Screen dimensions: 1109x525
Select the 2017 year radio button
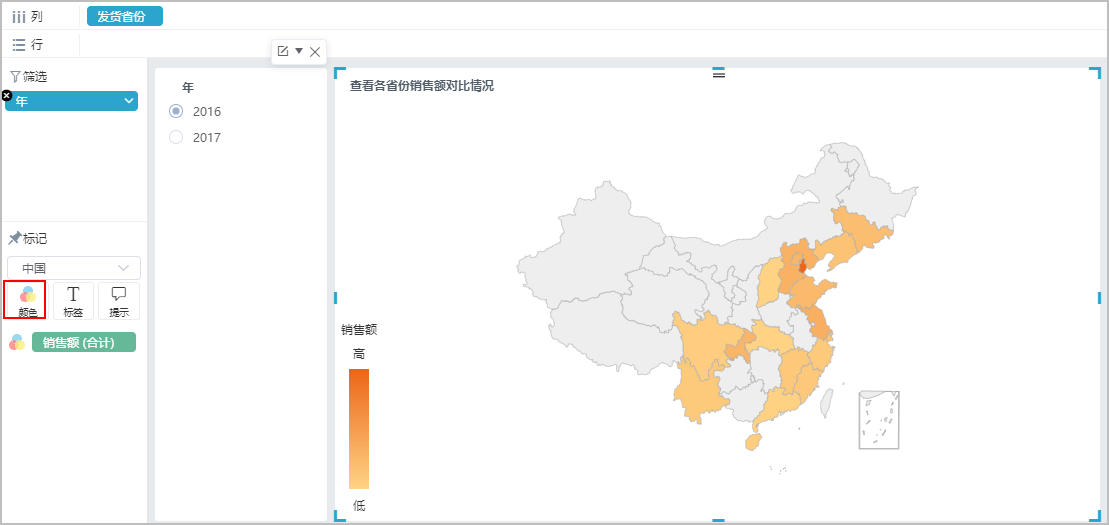click(176, 137)
